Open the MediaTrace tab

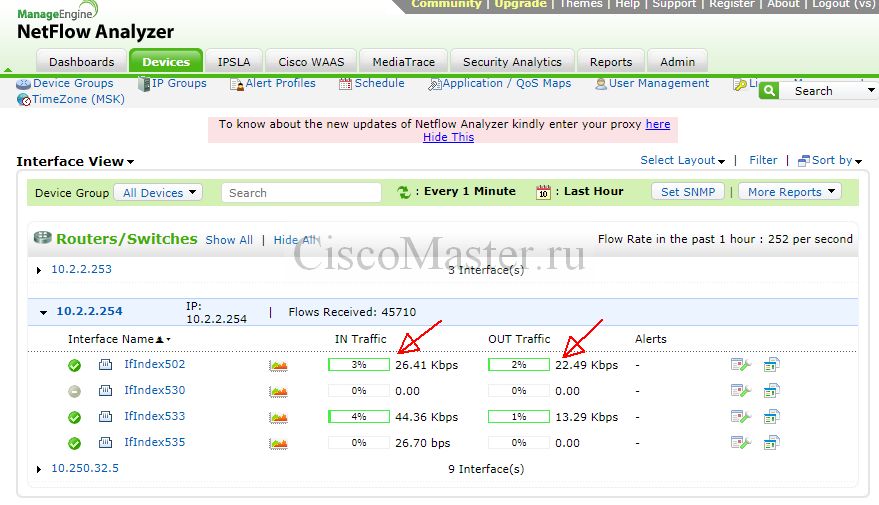404,62
